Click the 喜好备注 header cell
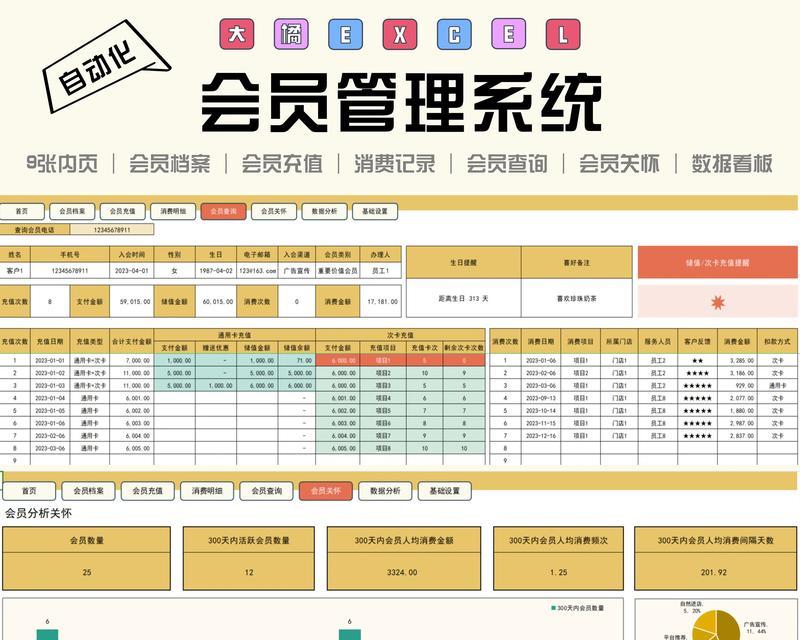 coord(577,262)
